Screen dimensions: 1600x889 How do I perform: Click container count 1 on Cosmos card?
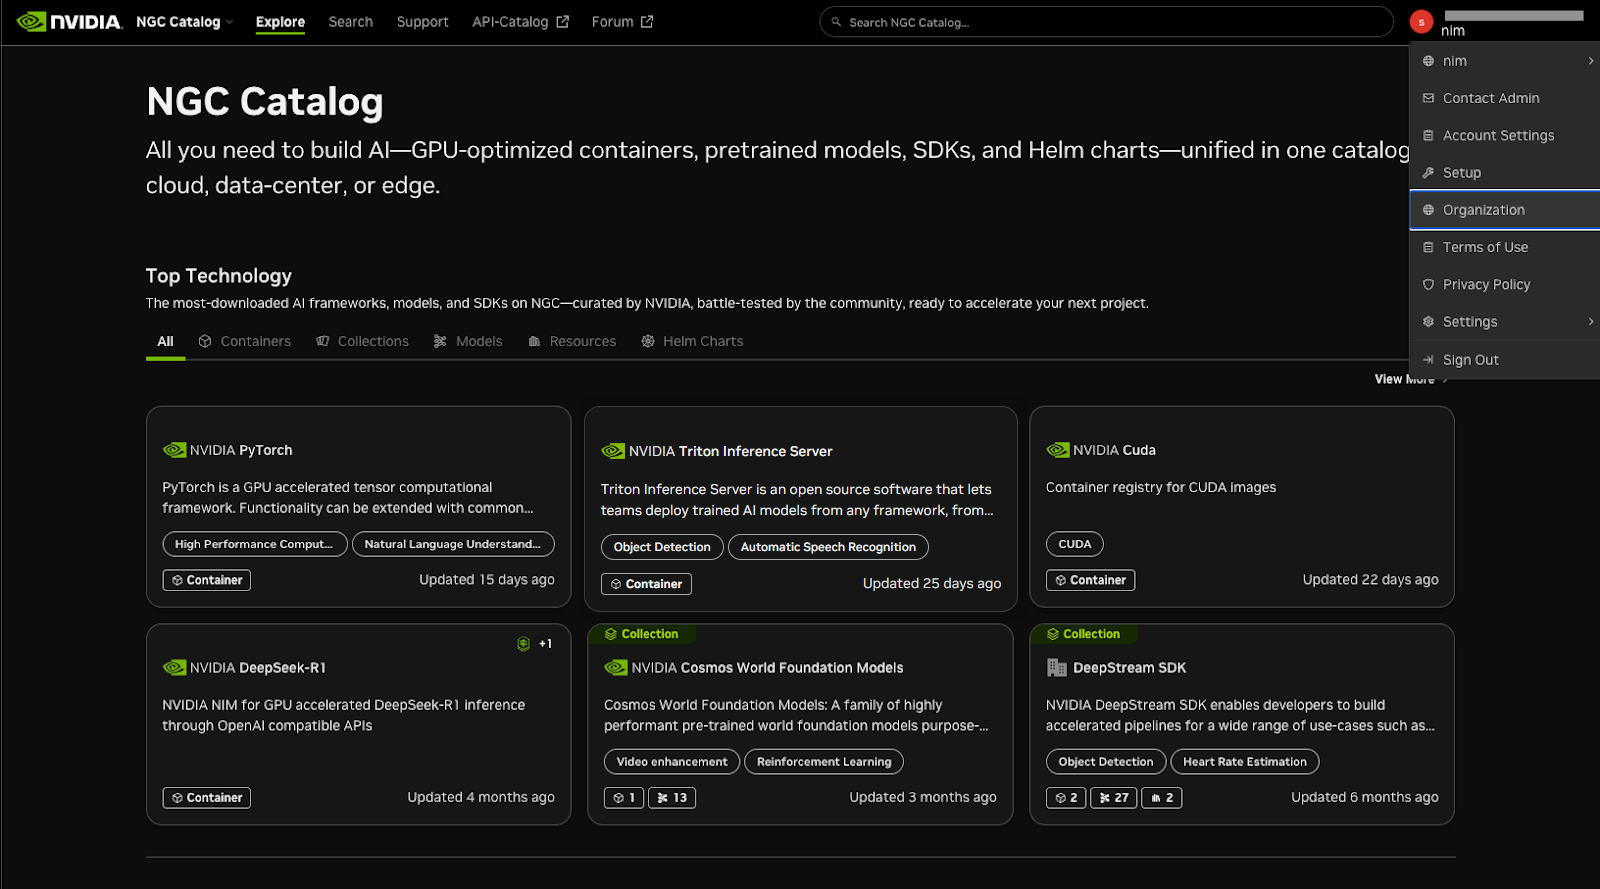[x=624, y=798]
